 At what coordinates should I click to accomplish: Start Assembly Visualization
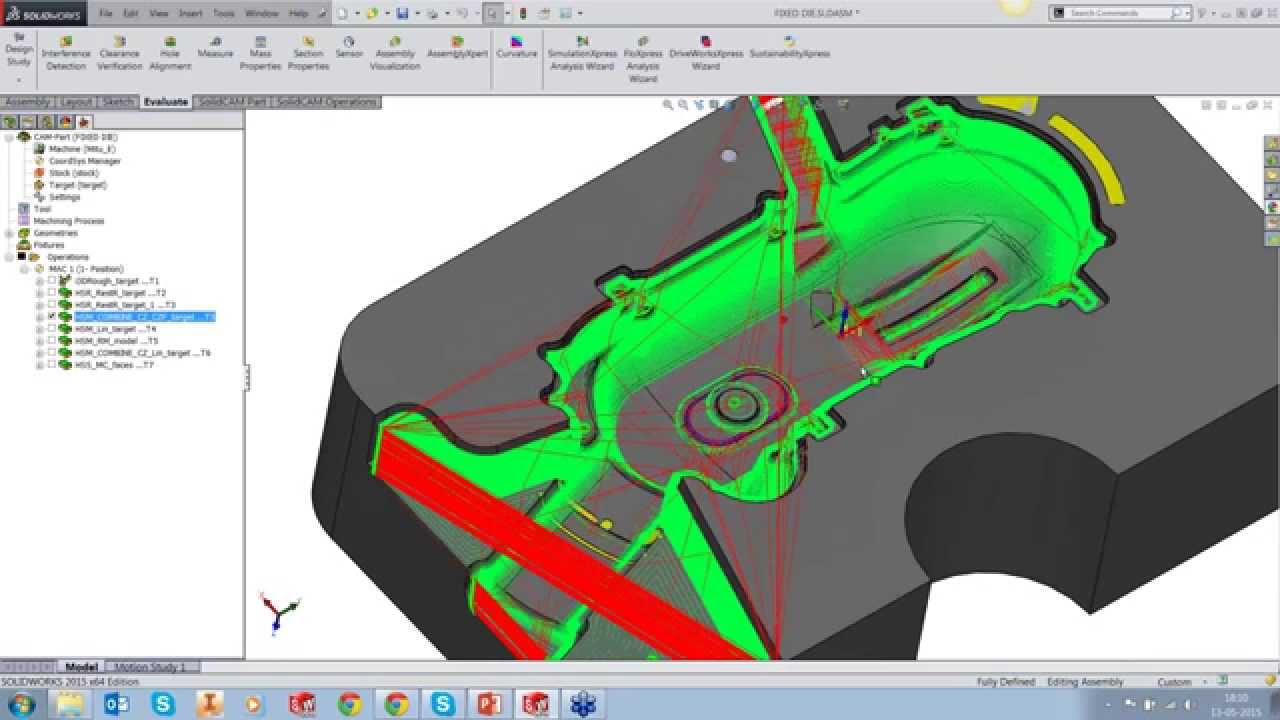[x=395, y=53]
